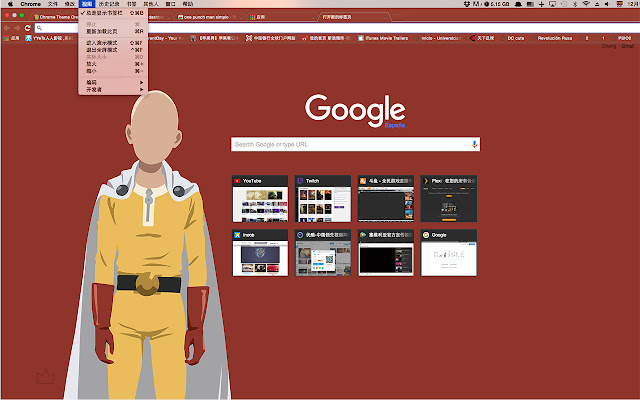The width and height of the screenshot is (640, 400).
Task: Open the 帮助 Help menu
Action: pos(188,4)
